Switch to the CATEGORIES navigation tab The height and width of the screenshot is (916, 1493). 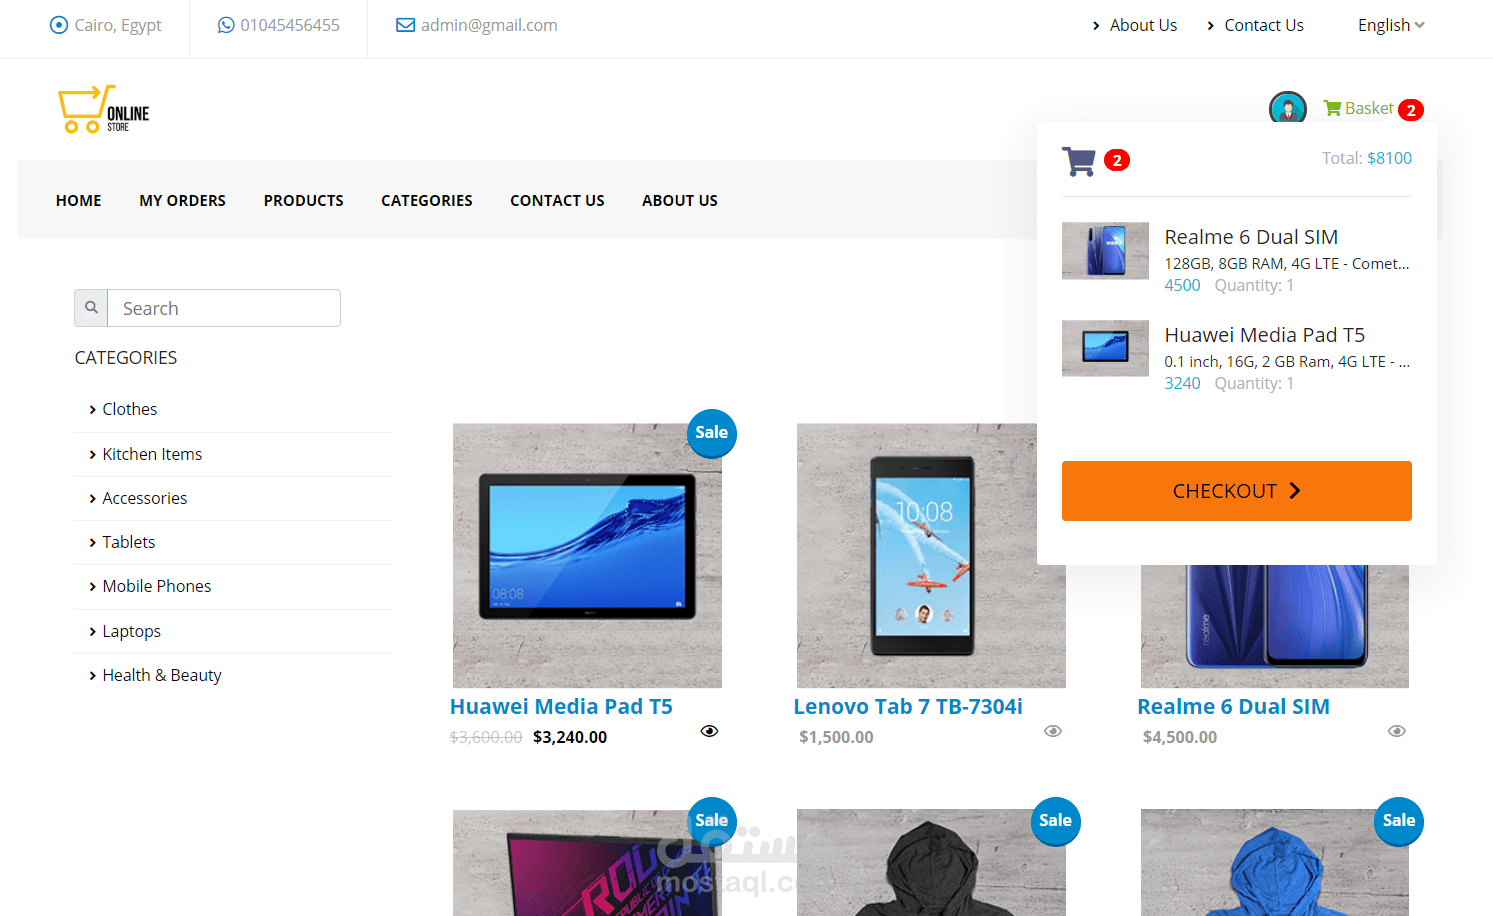point(426,200)
